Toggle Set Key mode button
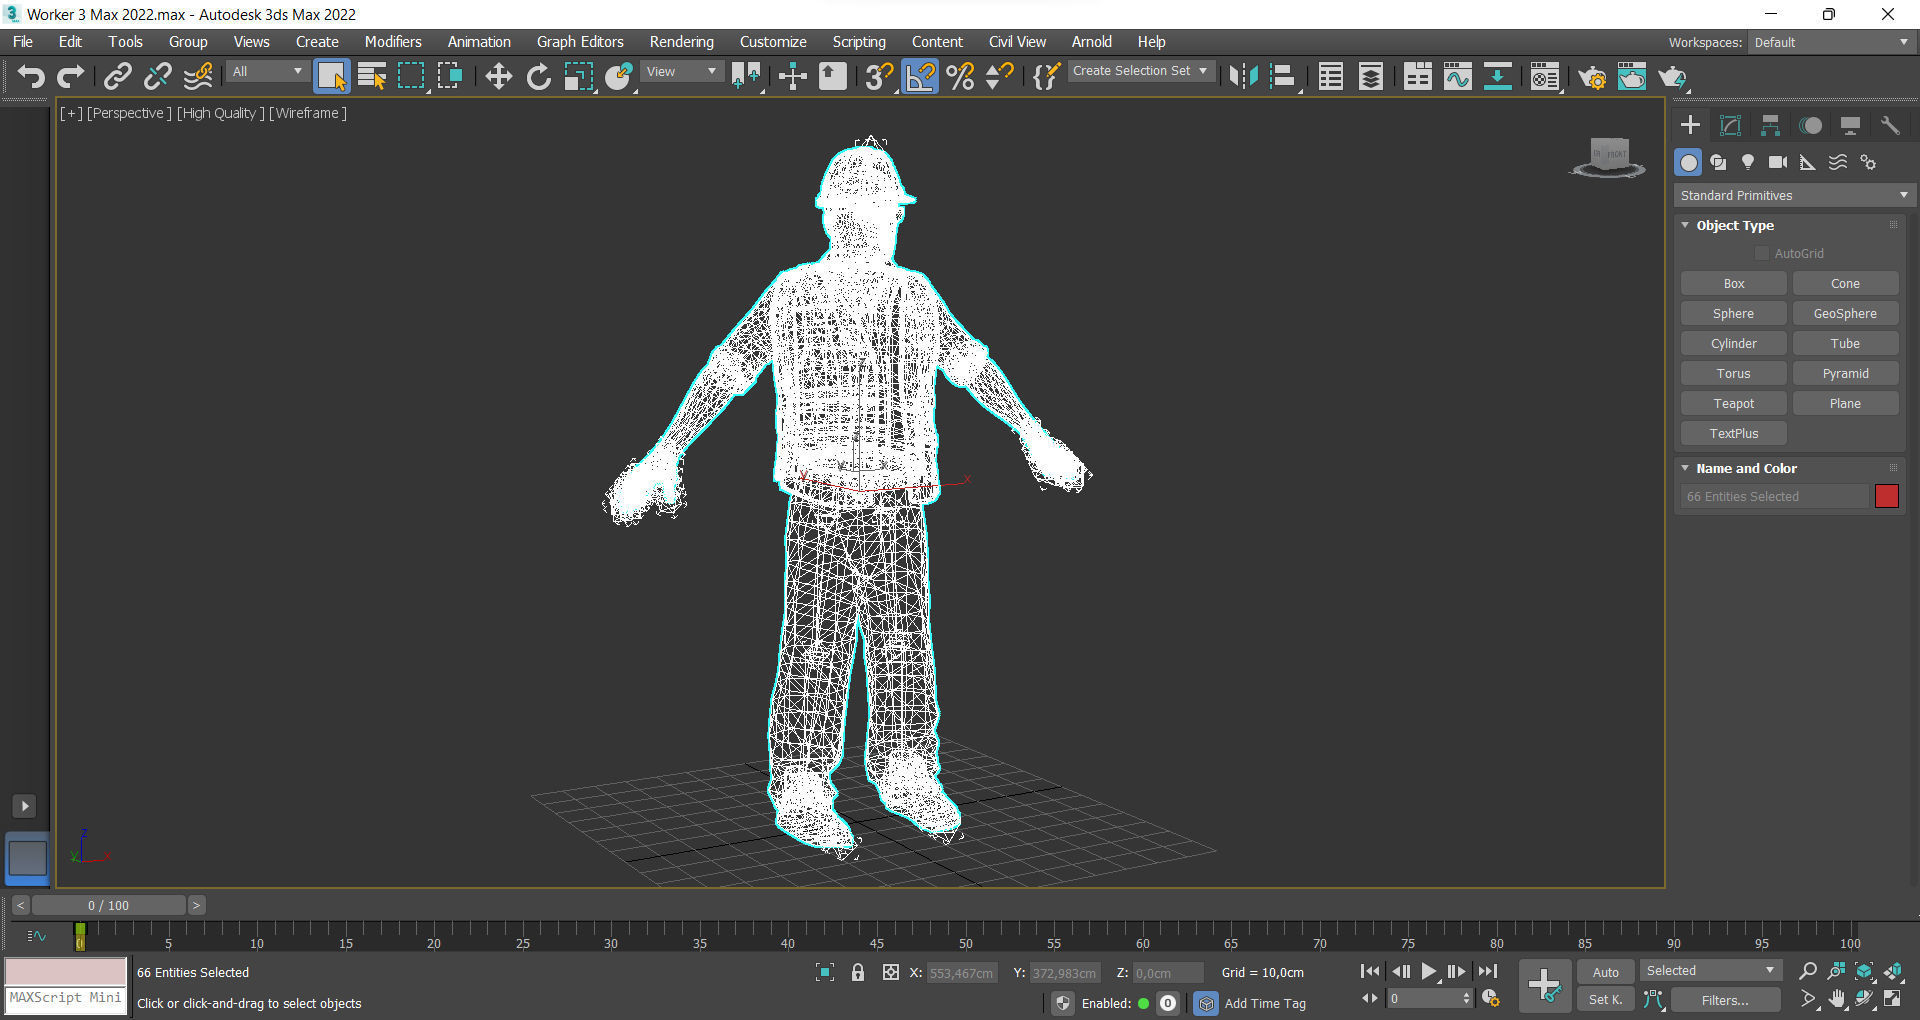 pyautogui.click(x=1606, y=1000)
